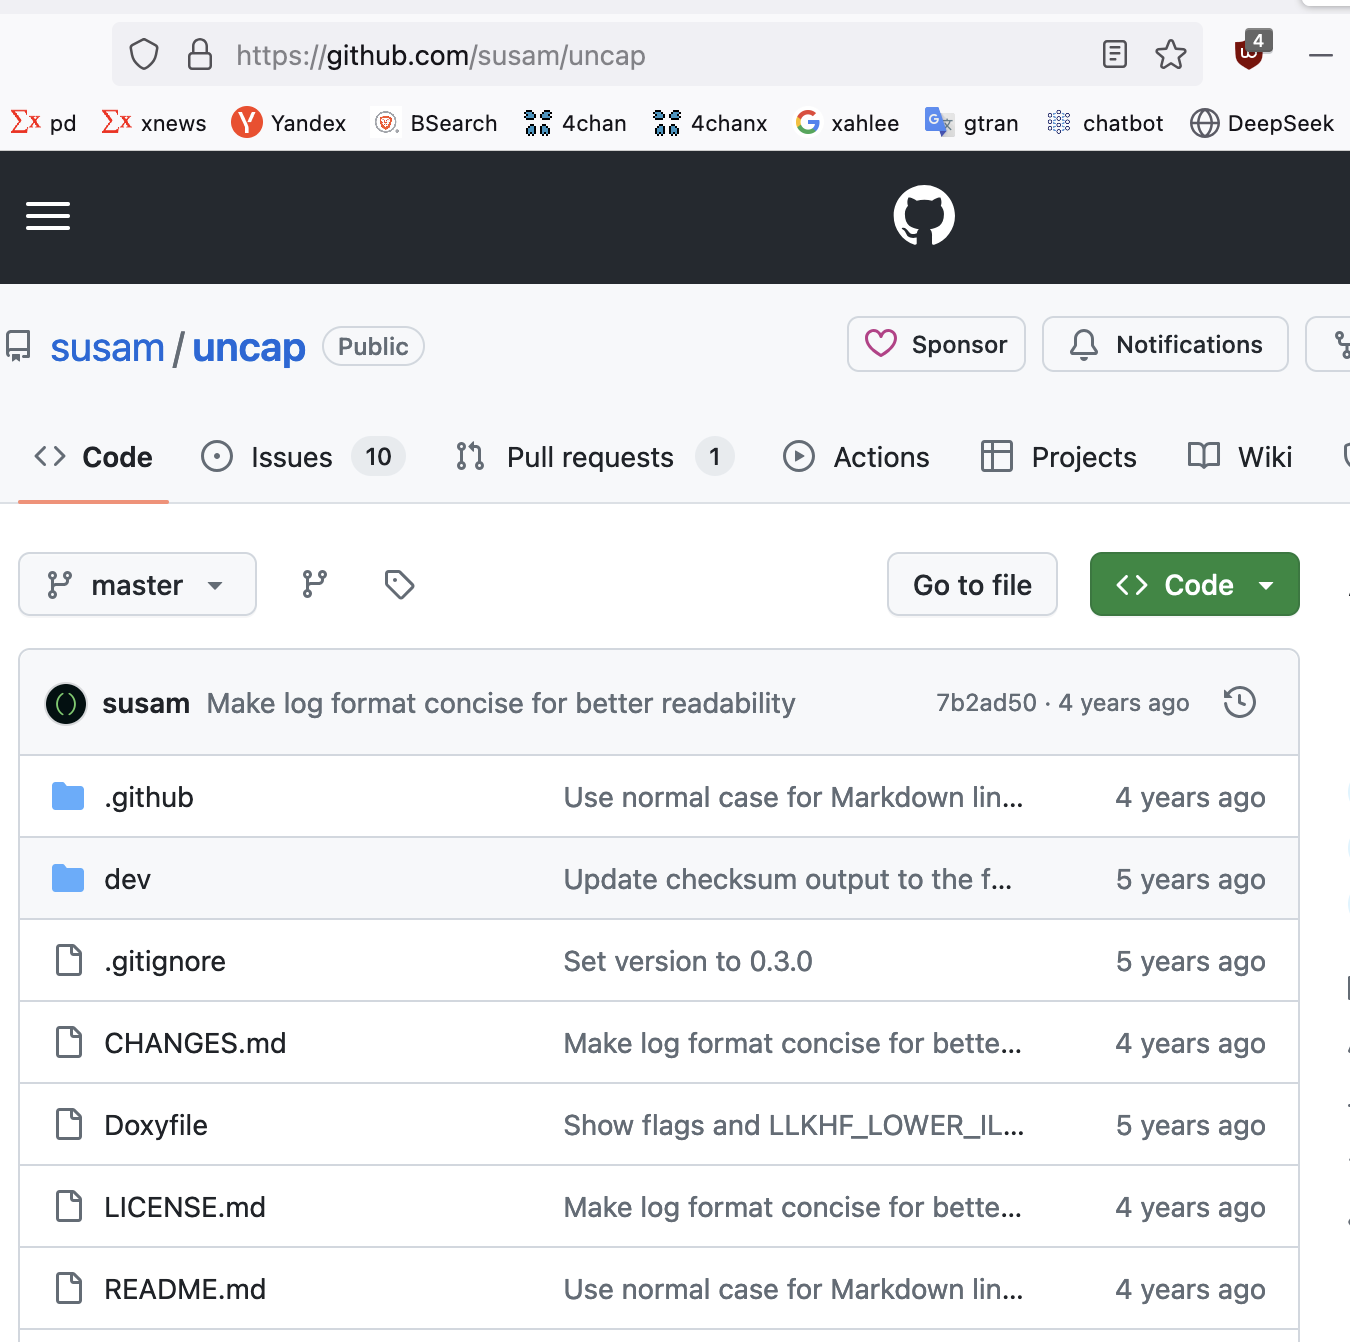
Task: Open the Wiki tab
Action: coord(1240,457)
